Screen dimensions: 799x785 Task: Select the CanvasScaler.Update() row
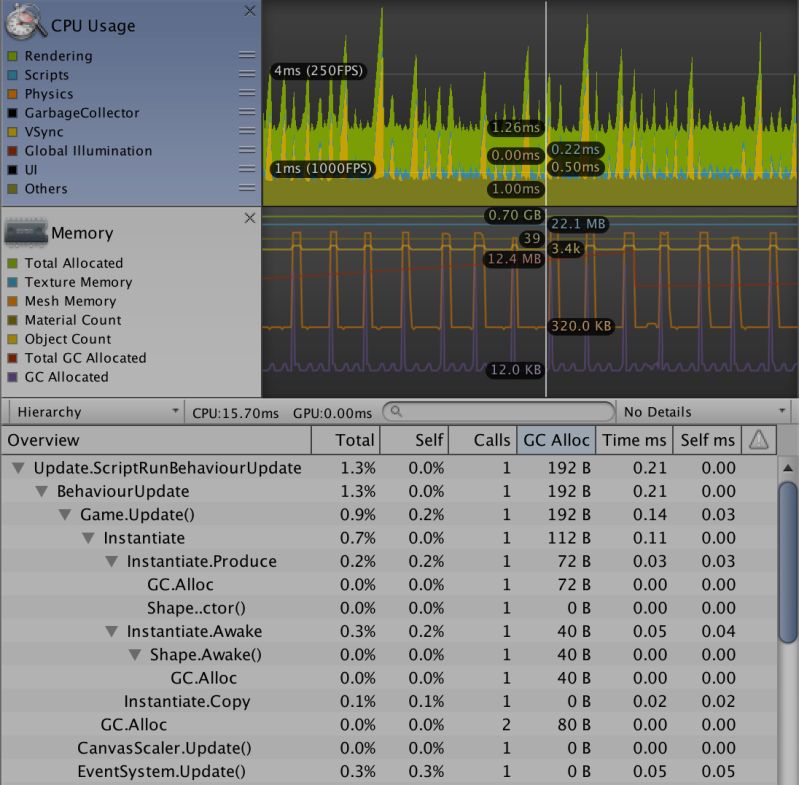tap(389, 748)
